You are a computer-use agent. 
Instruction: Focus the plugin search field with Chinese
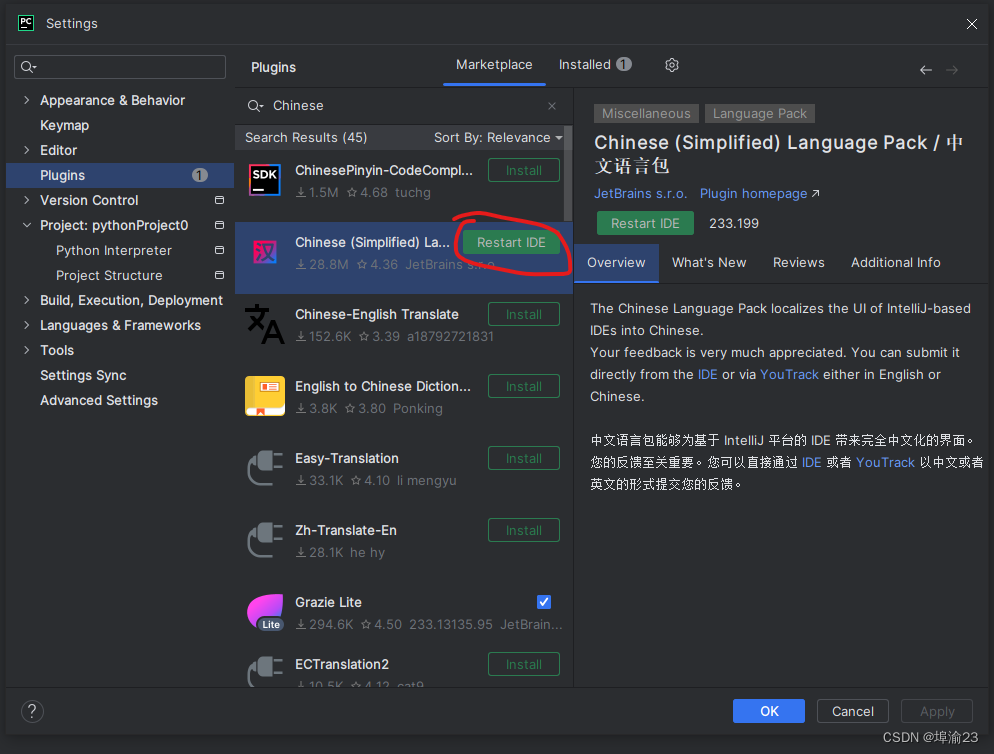coord(403,106)
